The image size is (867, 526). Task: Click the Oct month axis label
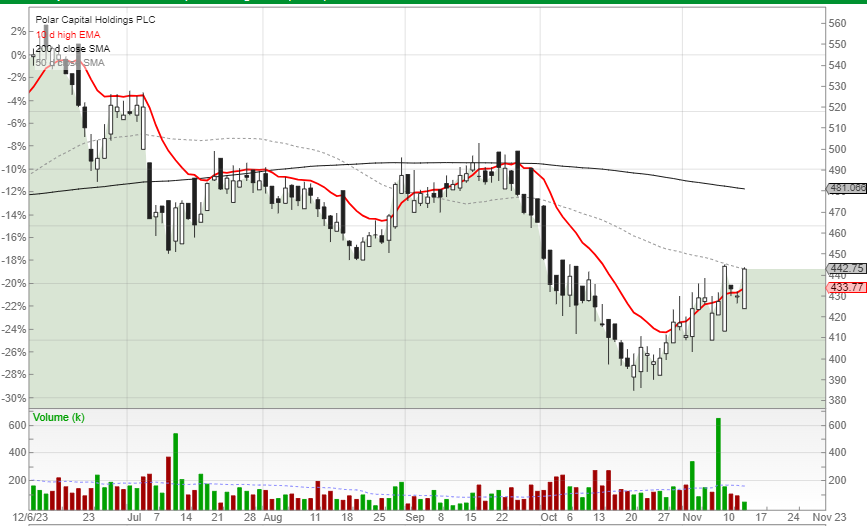[549, 517]
